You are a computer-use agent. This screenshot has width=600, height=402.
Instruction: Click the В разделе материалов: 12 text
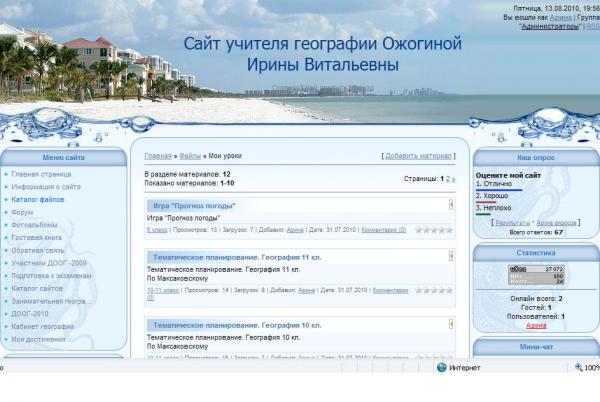click(188, 174)
